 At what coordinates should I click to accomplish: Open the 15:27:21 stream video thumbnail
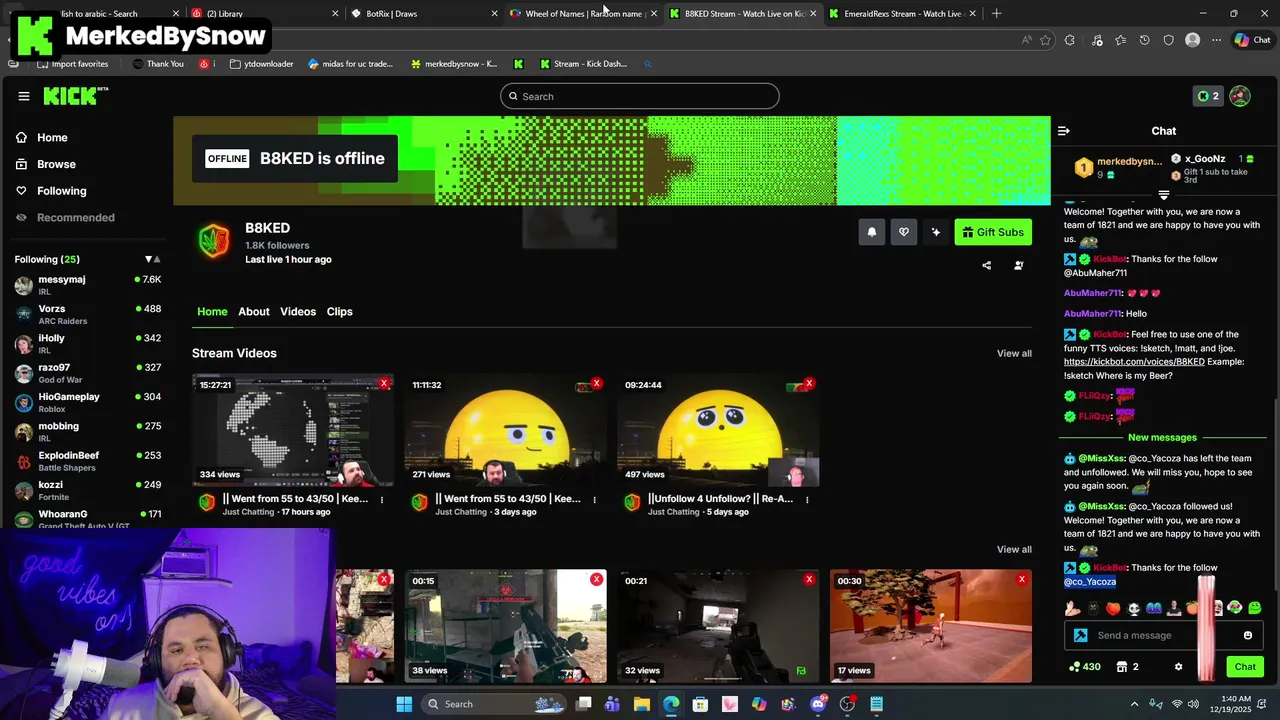pyautogui.click(x=293, y=430)
